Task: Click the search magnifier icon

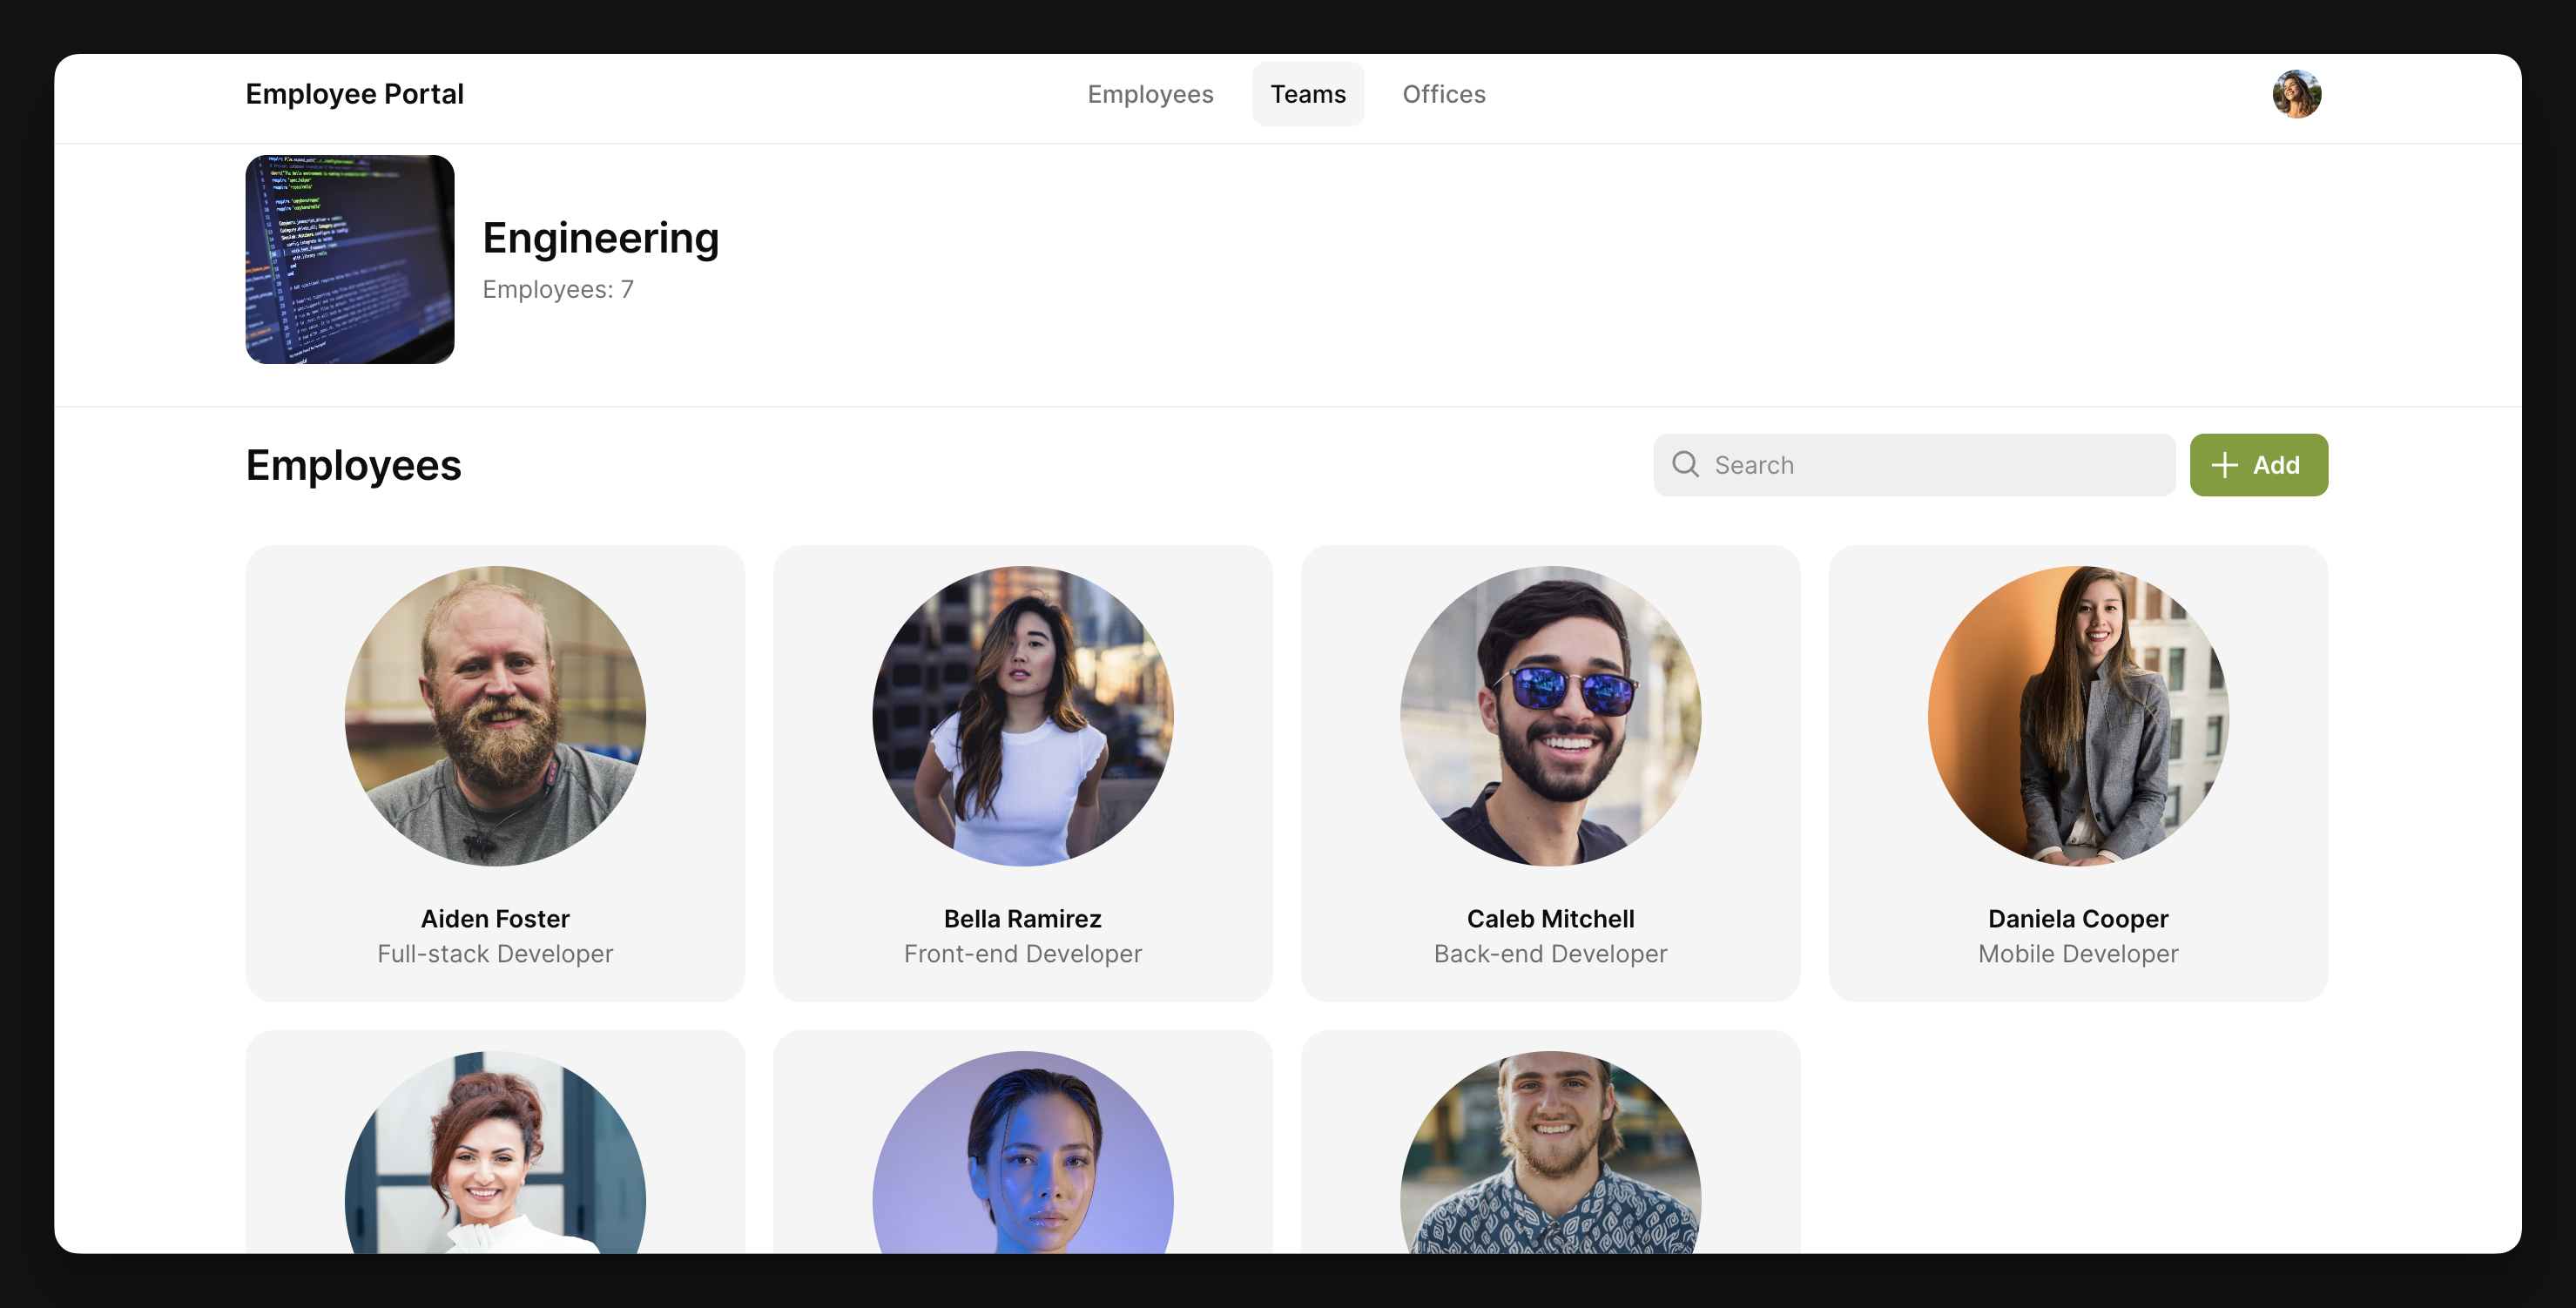Action: [1685, 465]
